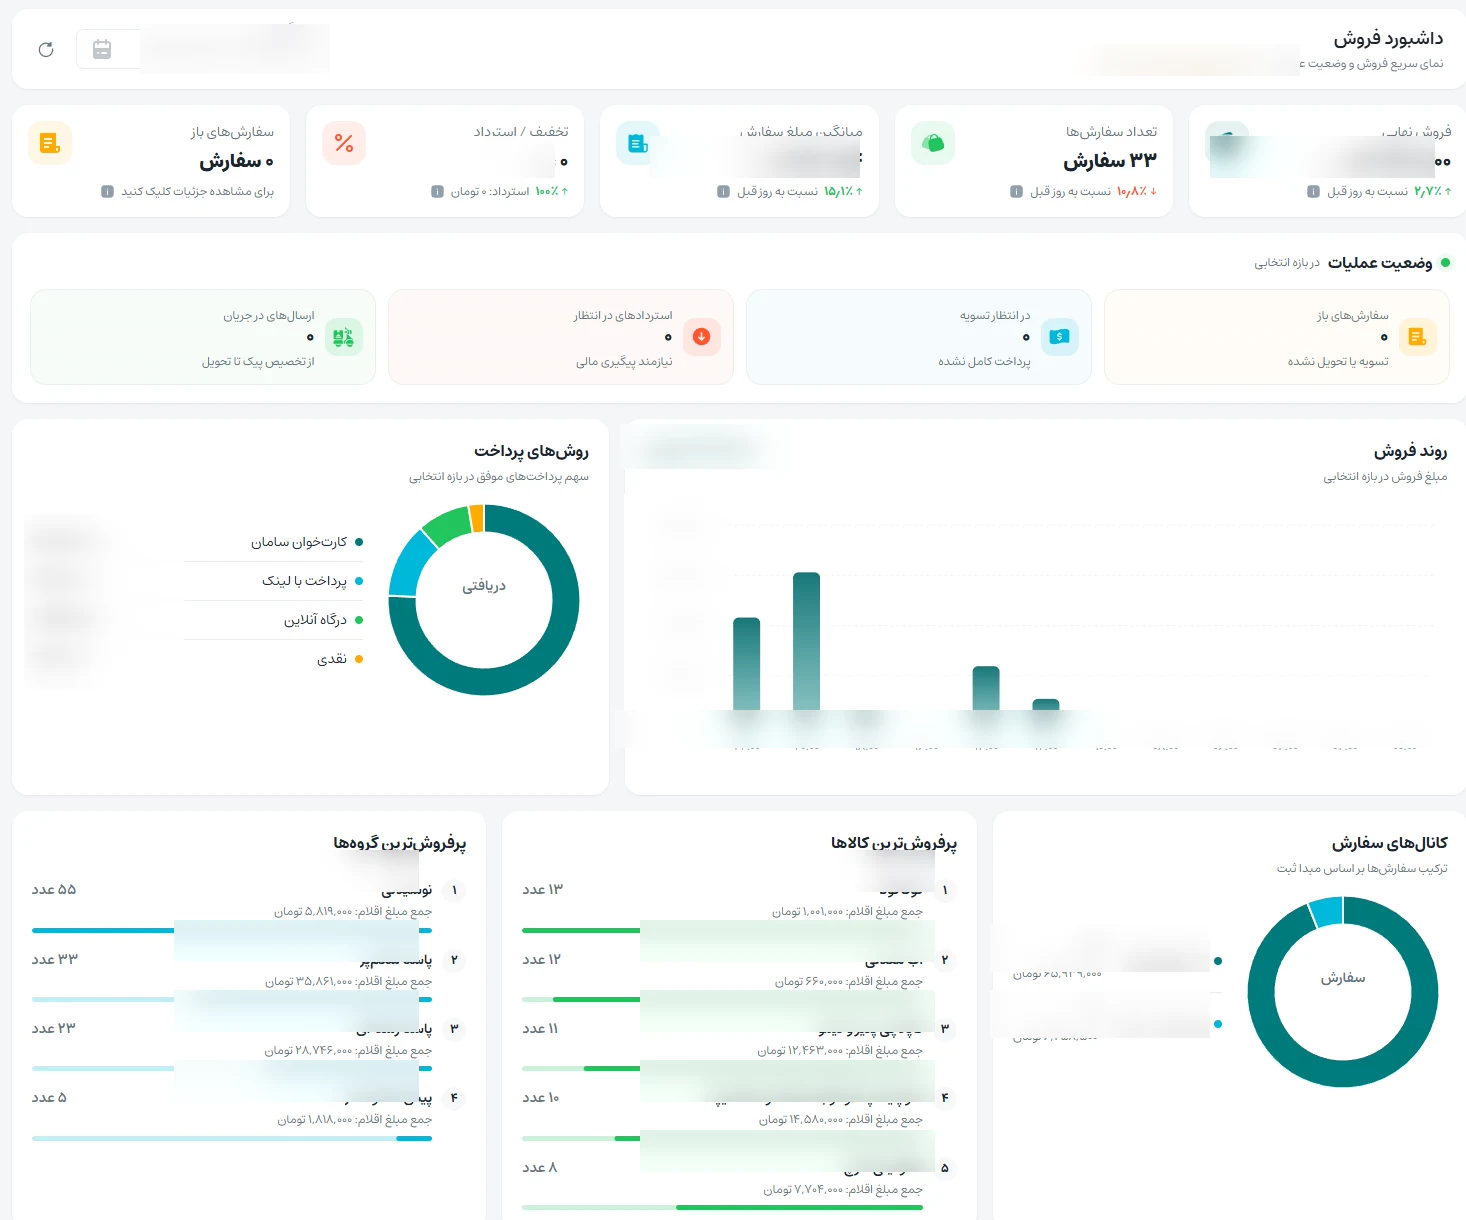Image resolution: width=1466 pixels, height=1220 pixels.
Task: Click the 'روش‌های پرداخت' section heading
Action: point(532,451)
